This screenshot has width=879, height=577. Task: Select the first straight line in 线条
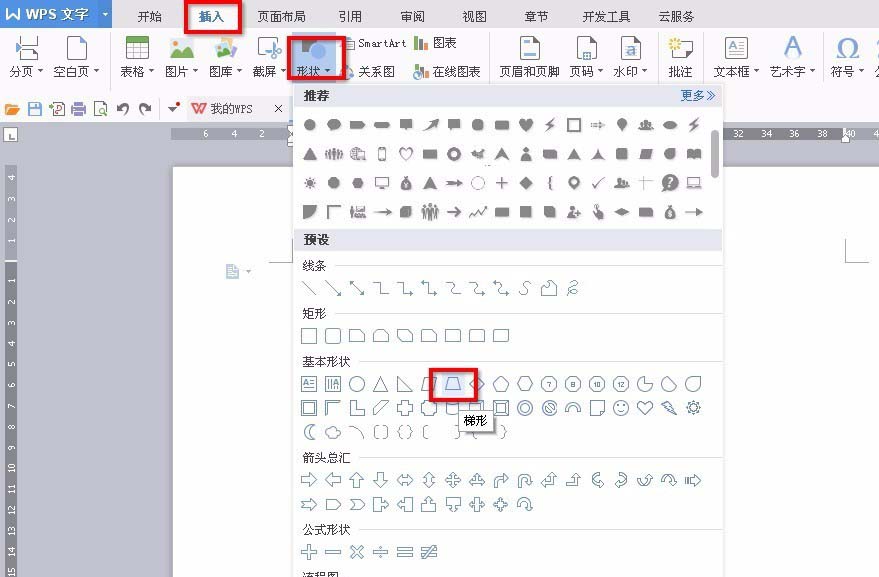click(308, 289)
